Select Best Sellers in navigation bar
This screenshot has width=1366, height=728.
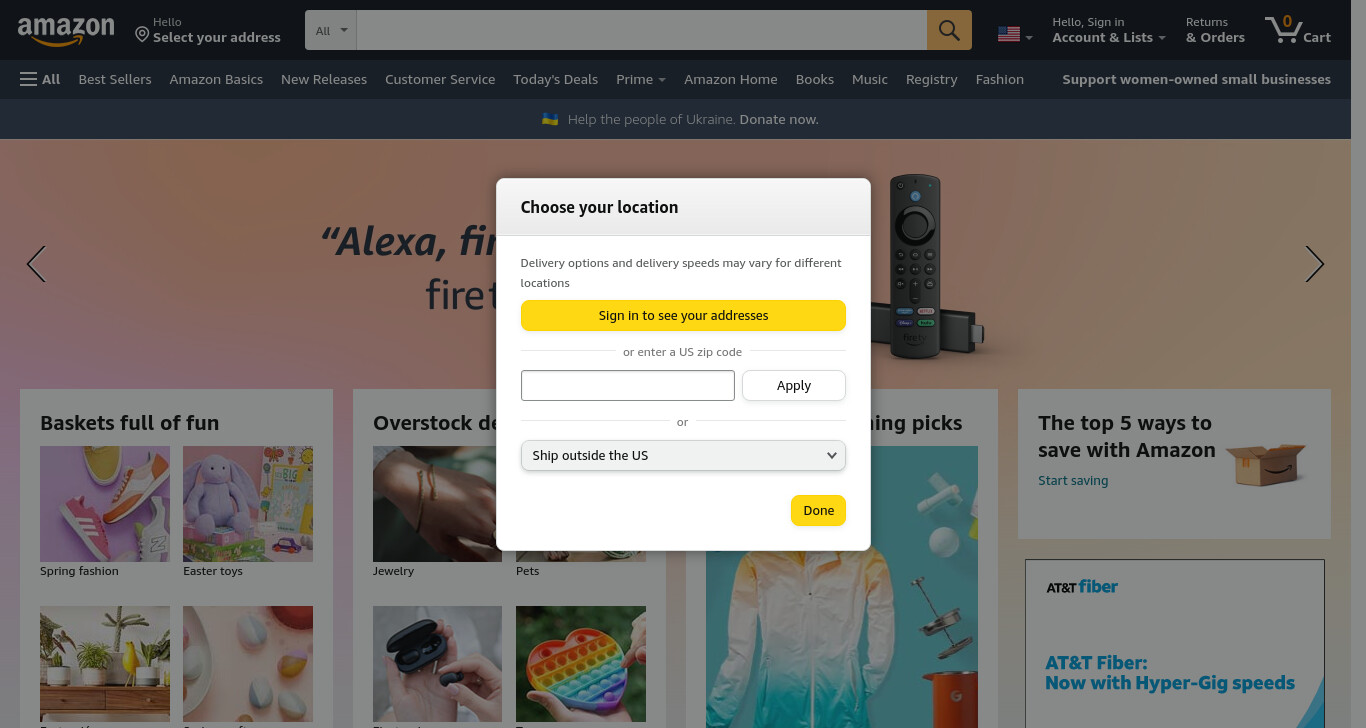point(115,79)
